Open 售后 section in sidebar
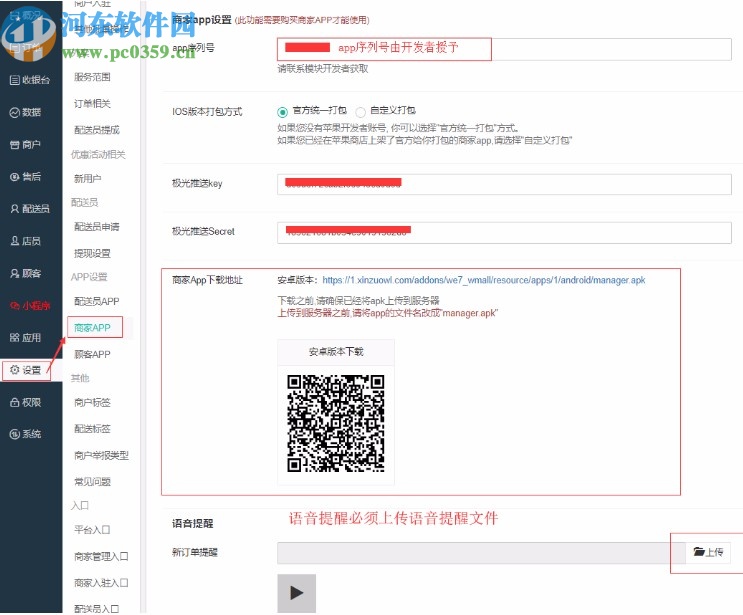This screenshot has height=615, width=743. 26,177
